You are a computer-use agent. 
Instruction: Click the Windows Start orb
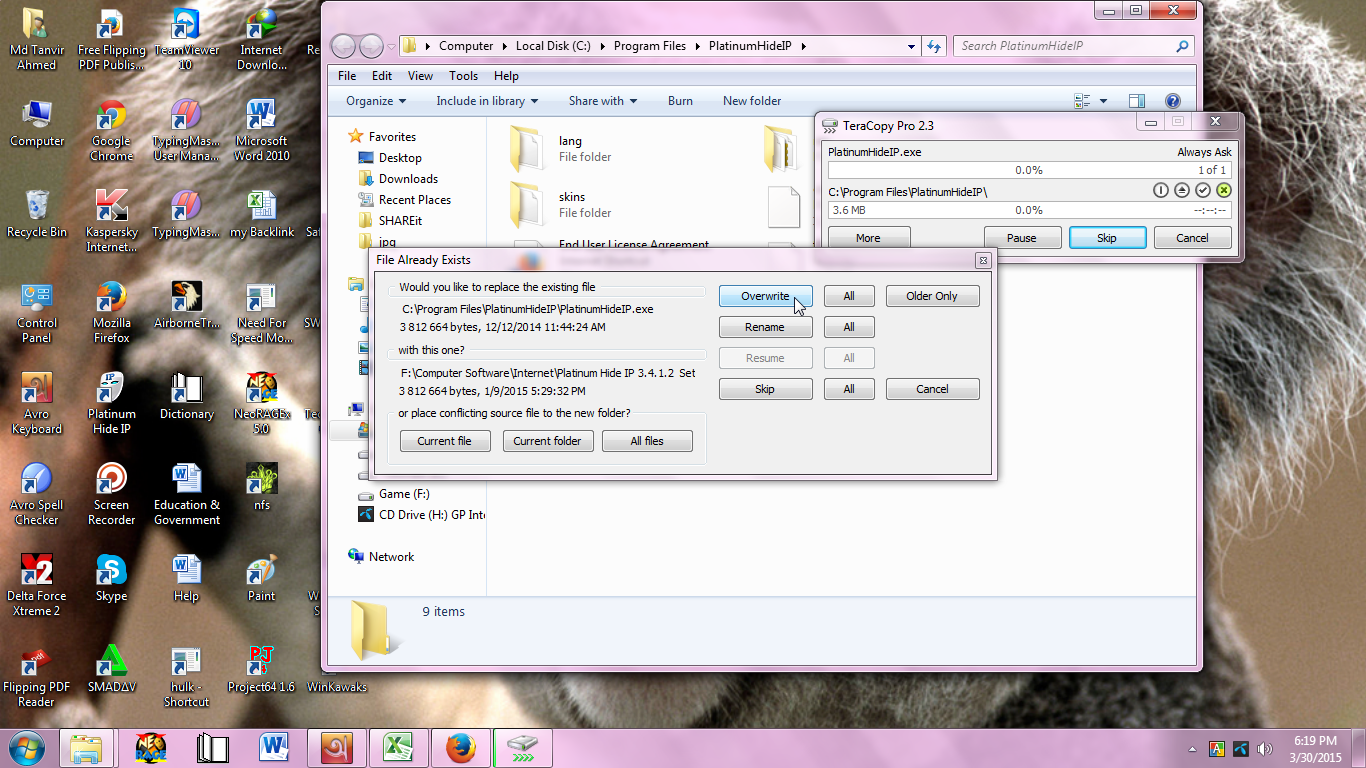[x=26, y=748]
